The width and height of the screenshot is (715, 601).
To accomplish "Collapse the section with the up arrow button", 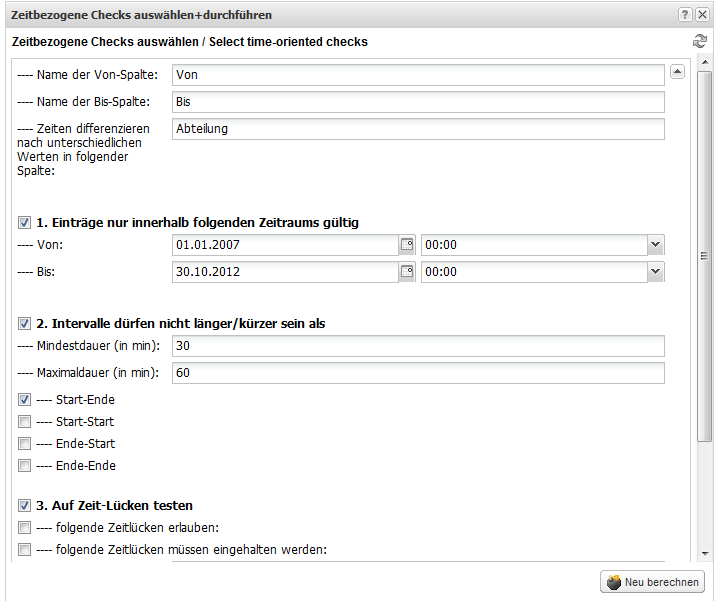I will (x=677, y=72).
